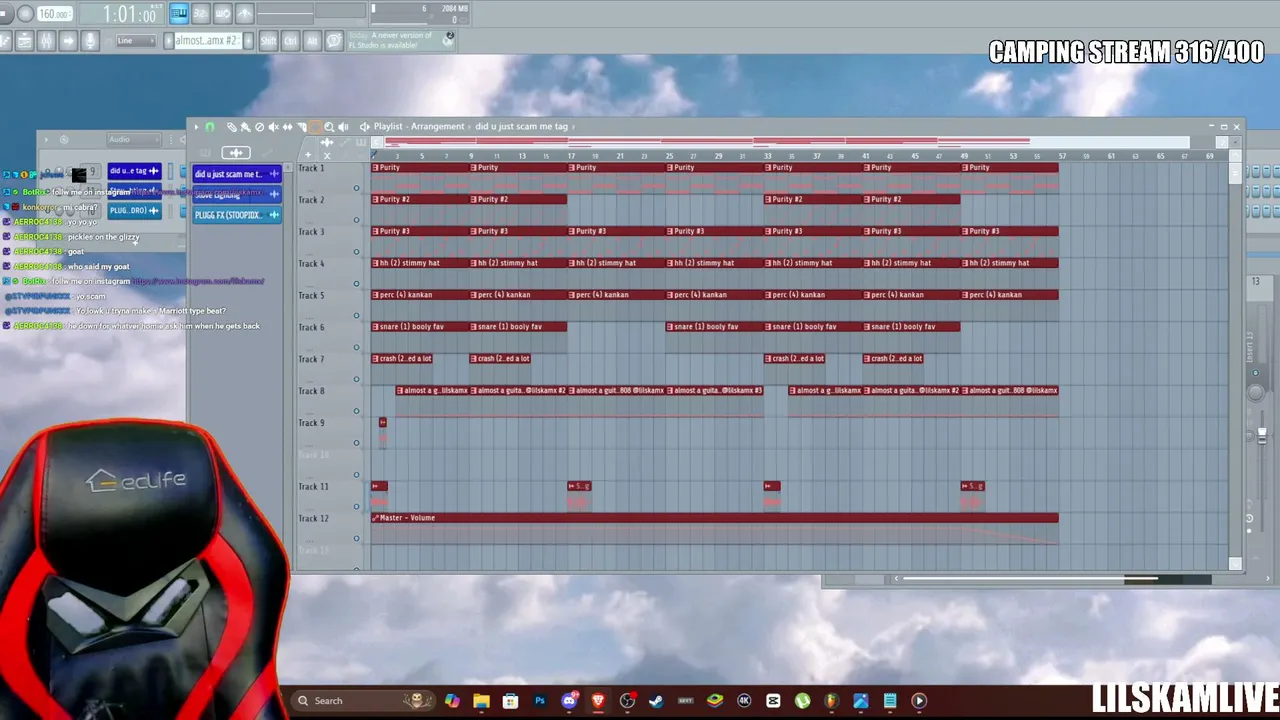This screenshot has height=720, width=1280.
Task: Click the 'did u just scam me tag' breadcrumb
Action: click(x=521, y=127)
